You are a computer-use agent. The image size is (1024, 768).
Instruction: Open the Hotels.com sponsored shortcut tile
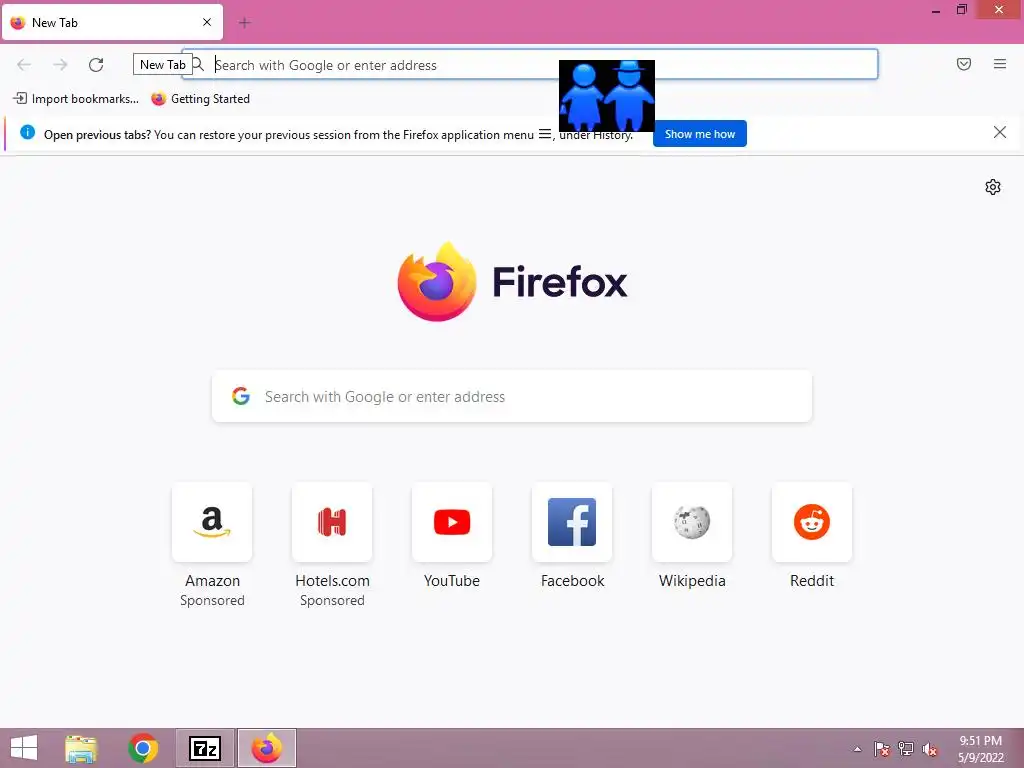[332, 522]
